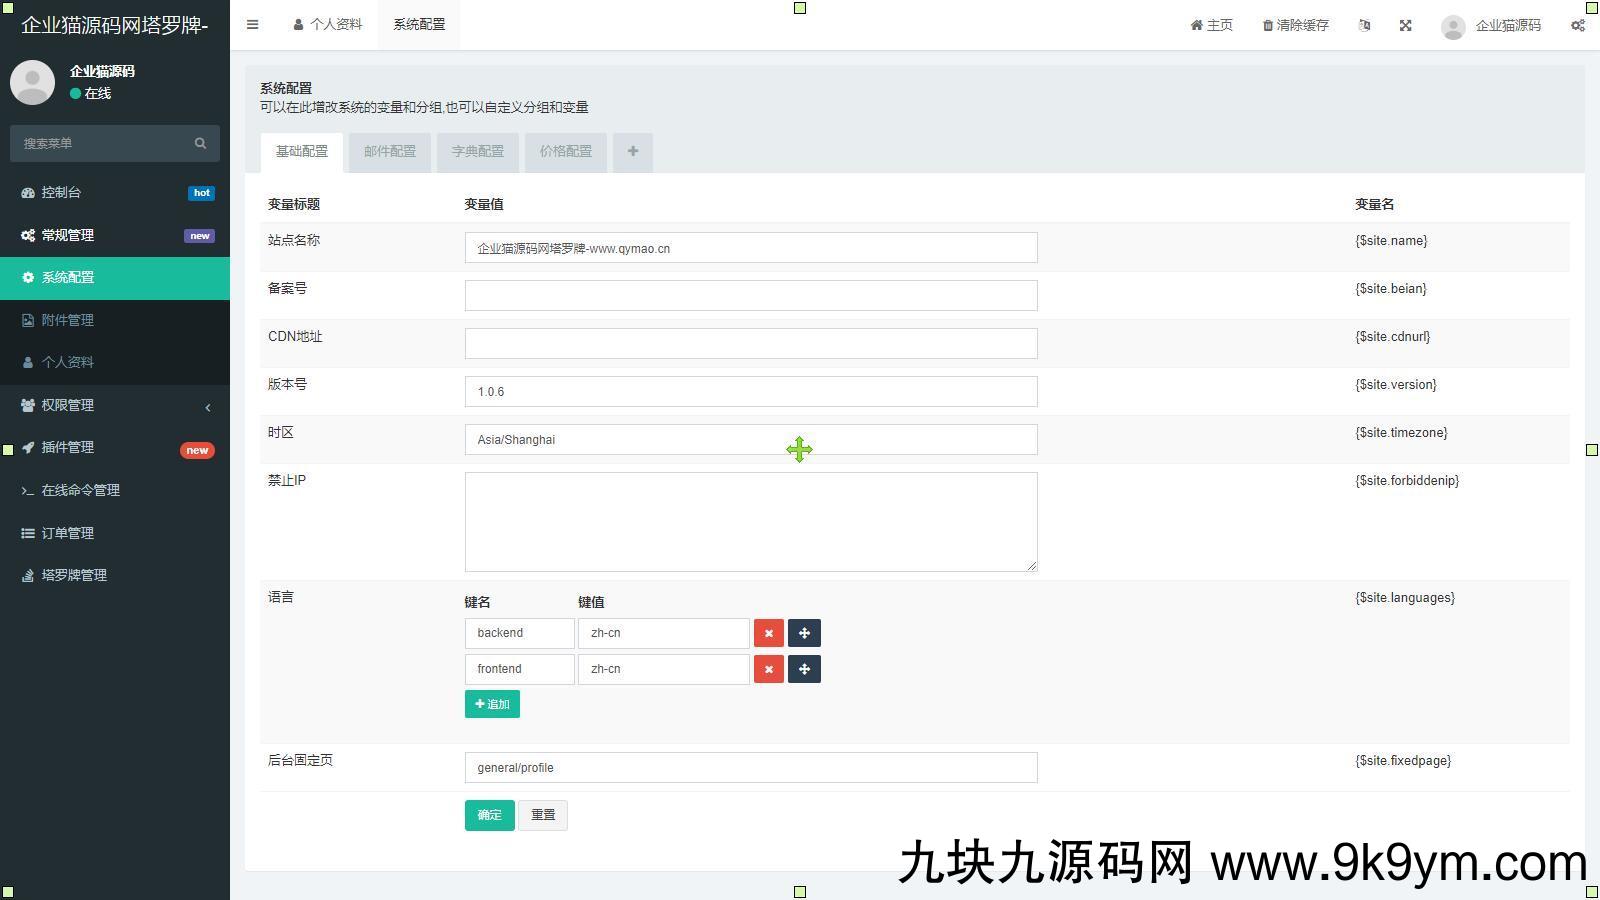Click the frontend row drag handle icon
Screen dimensions: 1600x900
click(804, 669)
